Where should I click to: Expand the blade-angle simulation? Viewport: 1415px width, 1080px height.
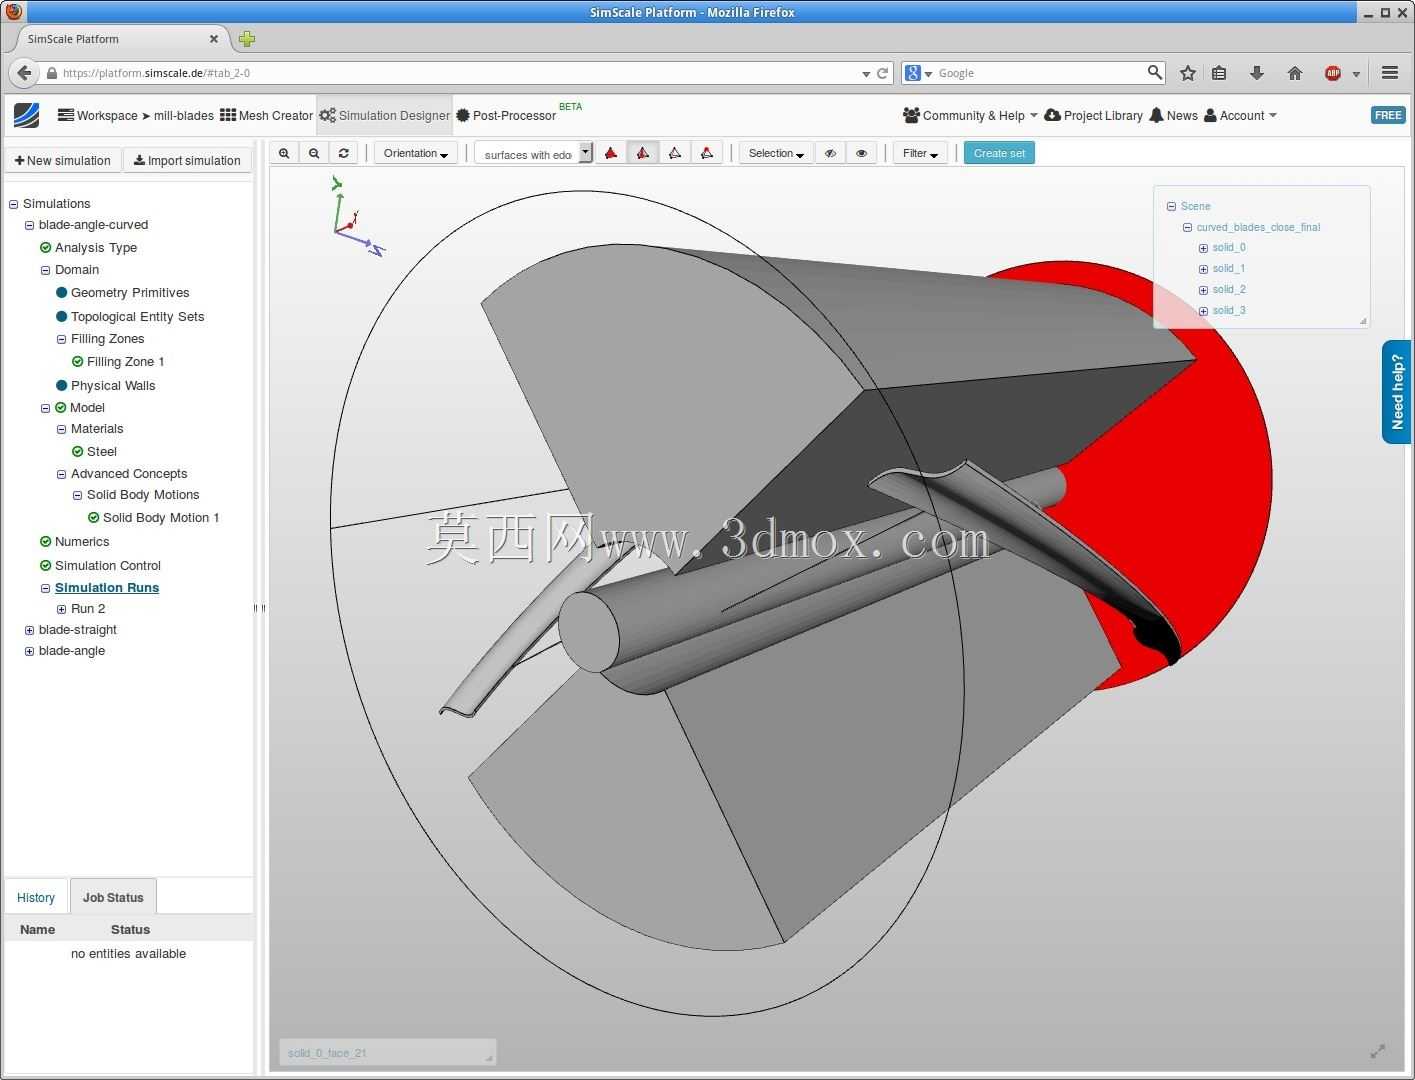click(30, 651)
